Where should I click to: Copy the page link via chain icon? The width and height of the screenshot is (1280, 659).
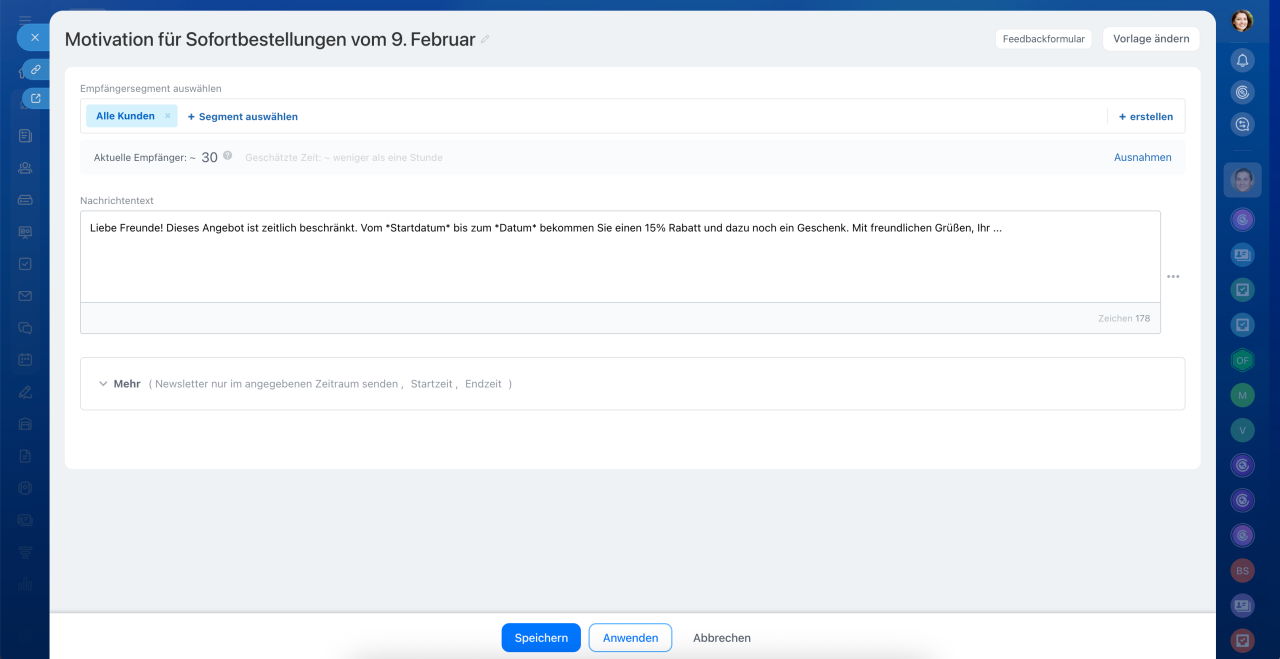click(36, 69)
